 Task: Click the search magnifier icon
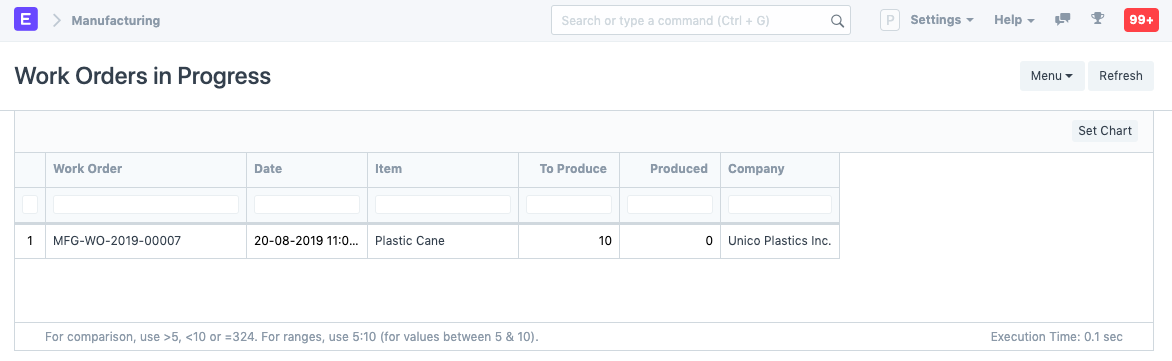[837, 21]
